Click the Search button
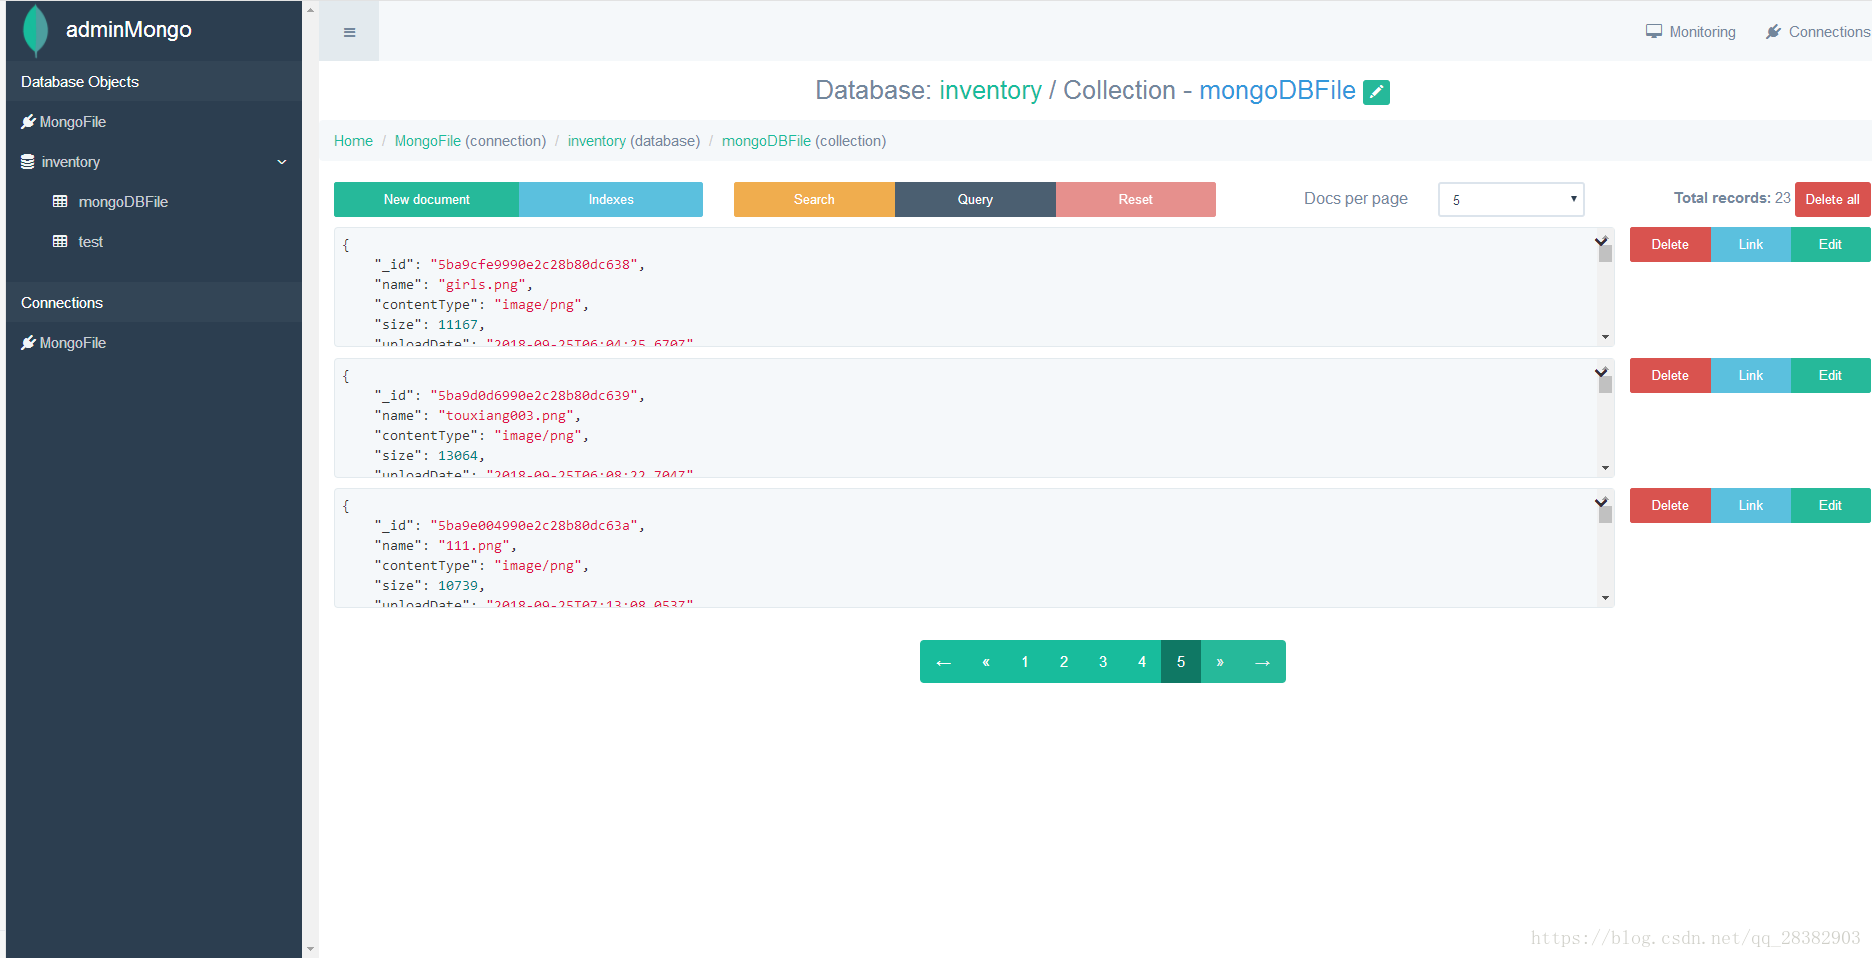Screen dimensions: 1872x958 tap(814, 200)
